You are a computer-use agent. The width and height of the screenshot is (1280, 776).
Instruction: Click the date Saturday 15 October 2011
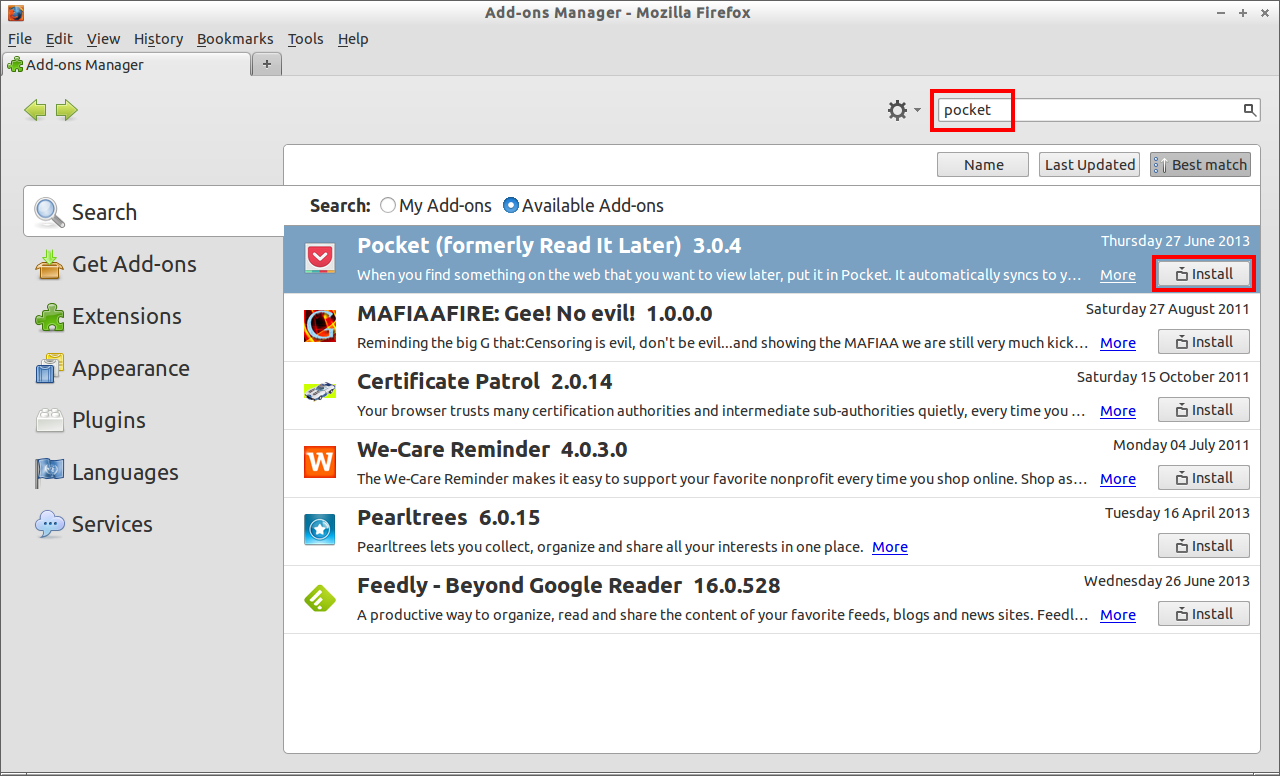pos(1163,377)
